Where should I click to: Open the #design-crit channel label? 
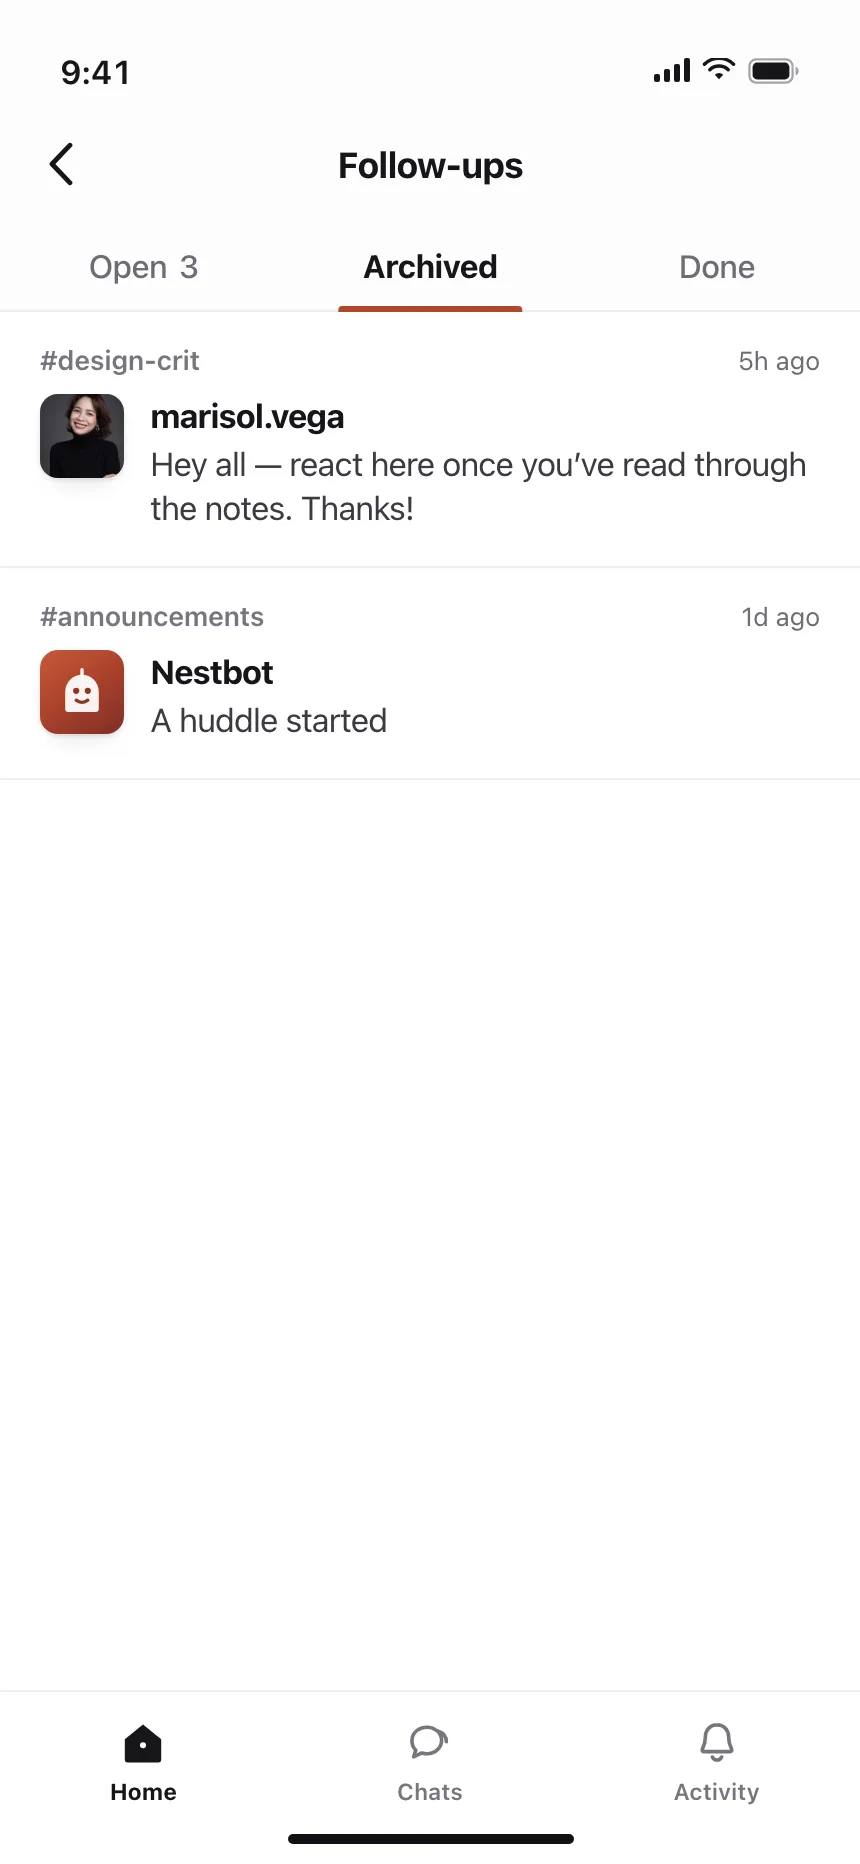[120, 361]
